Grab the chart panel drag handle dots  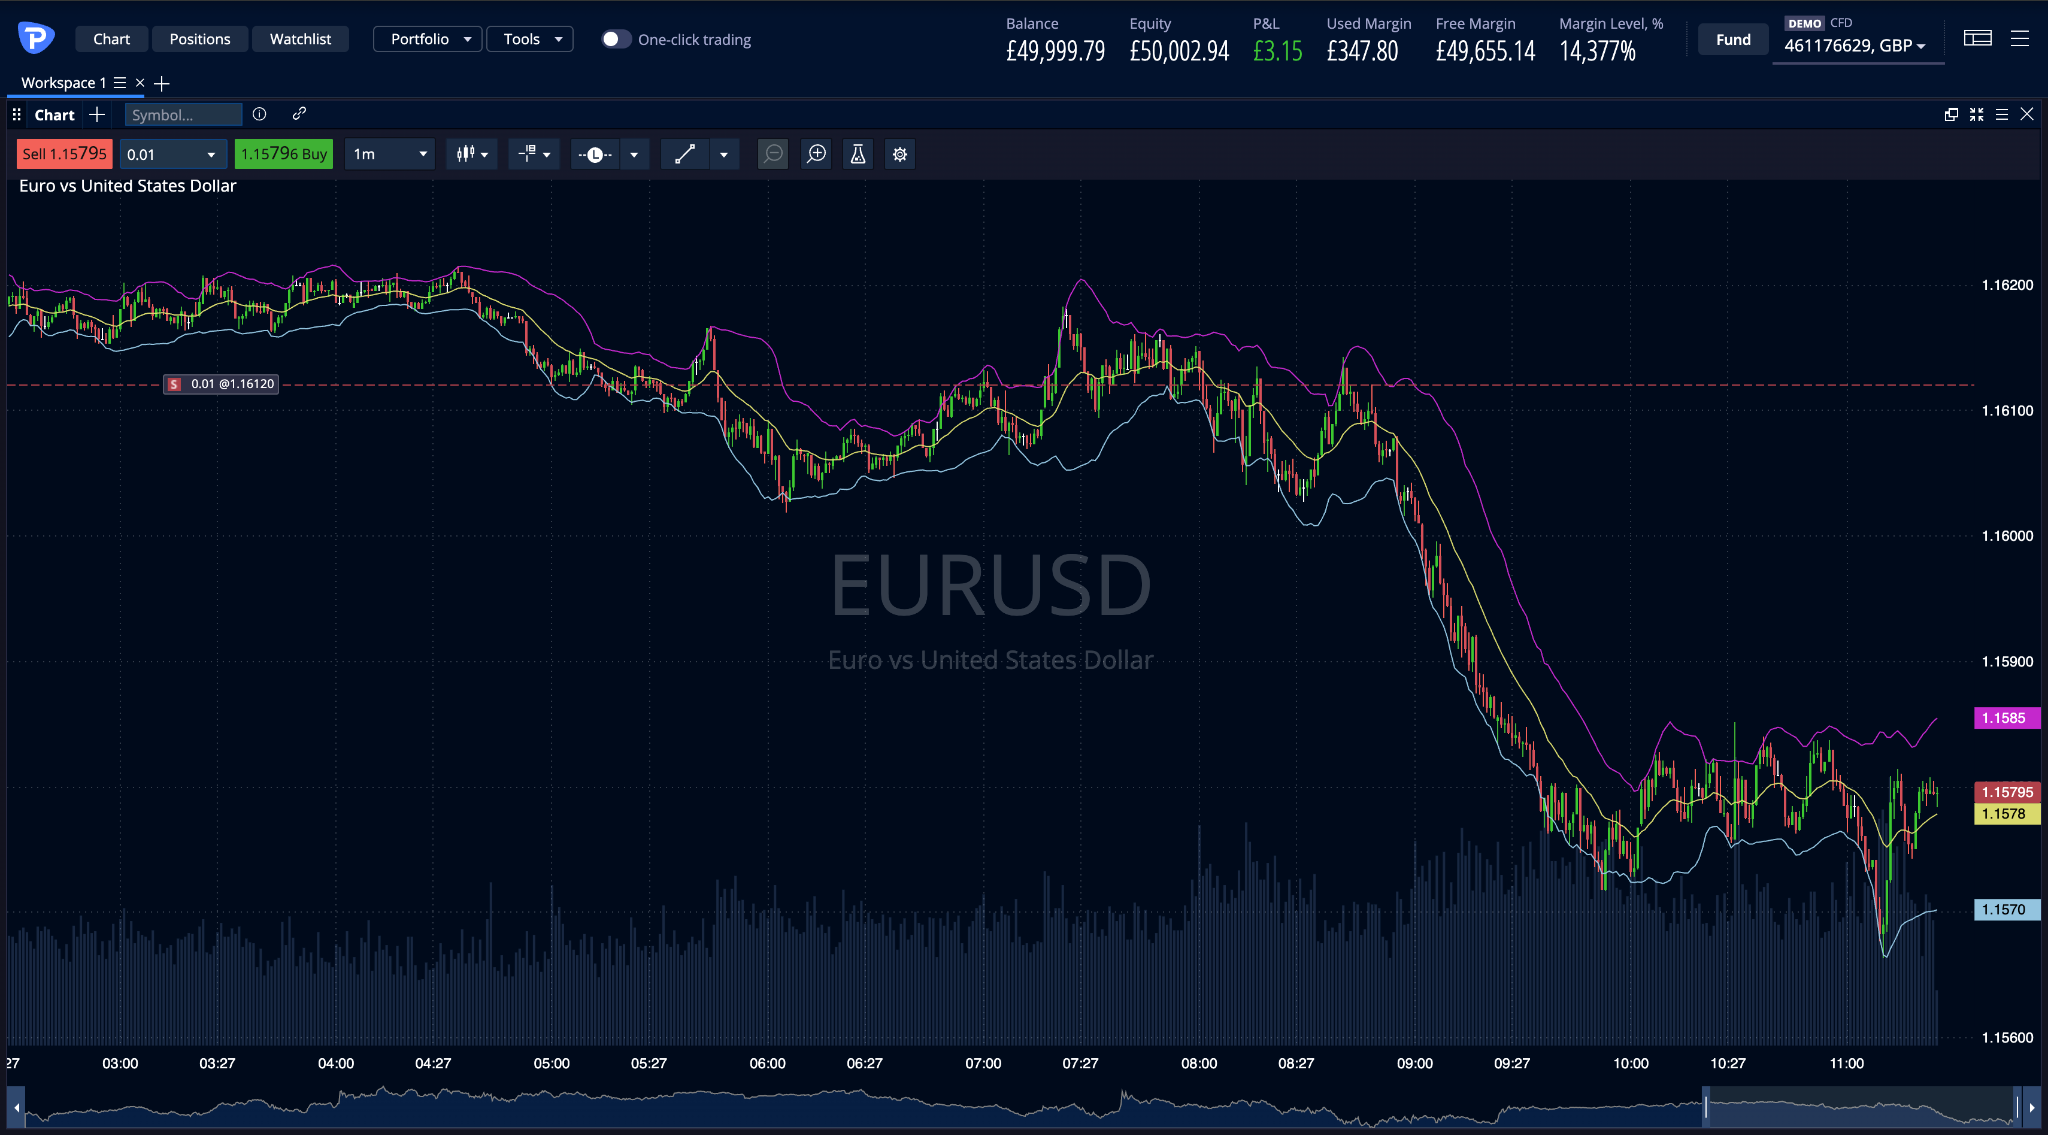click(x=16, y=115)
